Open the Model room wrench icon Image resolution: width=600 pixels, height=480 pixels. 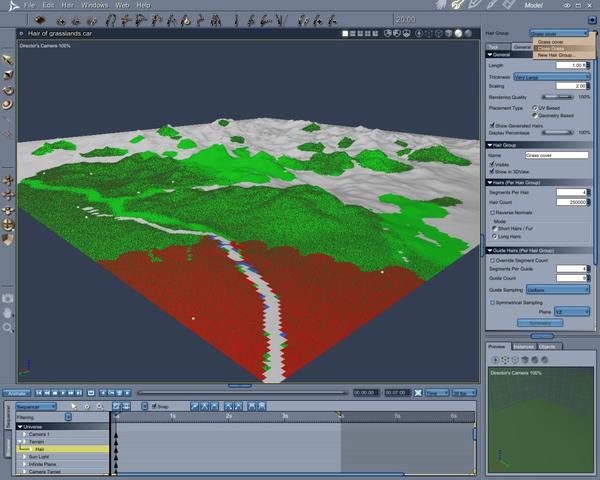(457, 5)
